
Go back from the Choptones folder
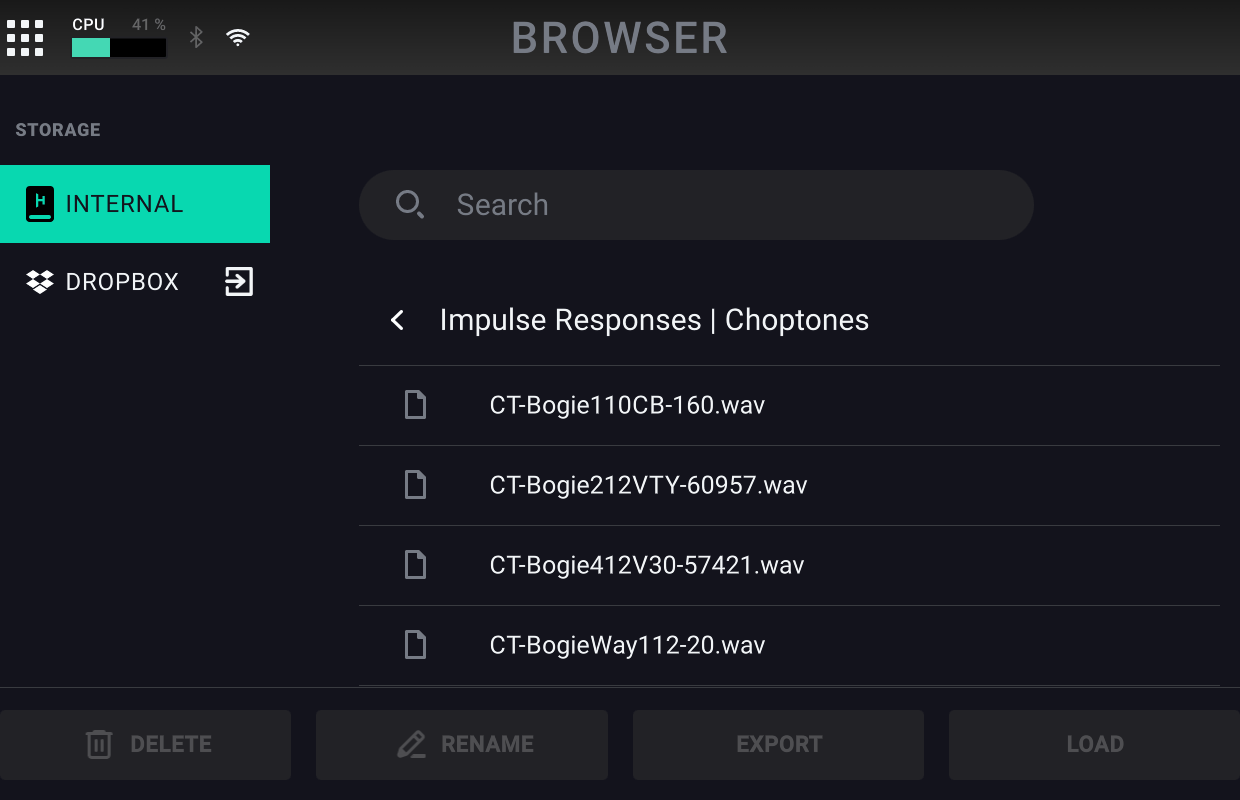tap(398, 320)
